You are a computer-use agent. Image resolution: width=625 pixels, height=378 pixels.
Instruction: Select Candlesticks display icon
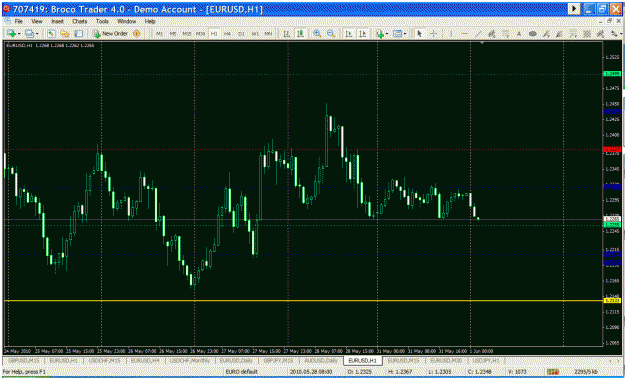pos(301,34)
